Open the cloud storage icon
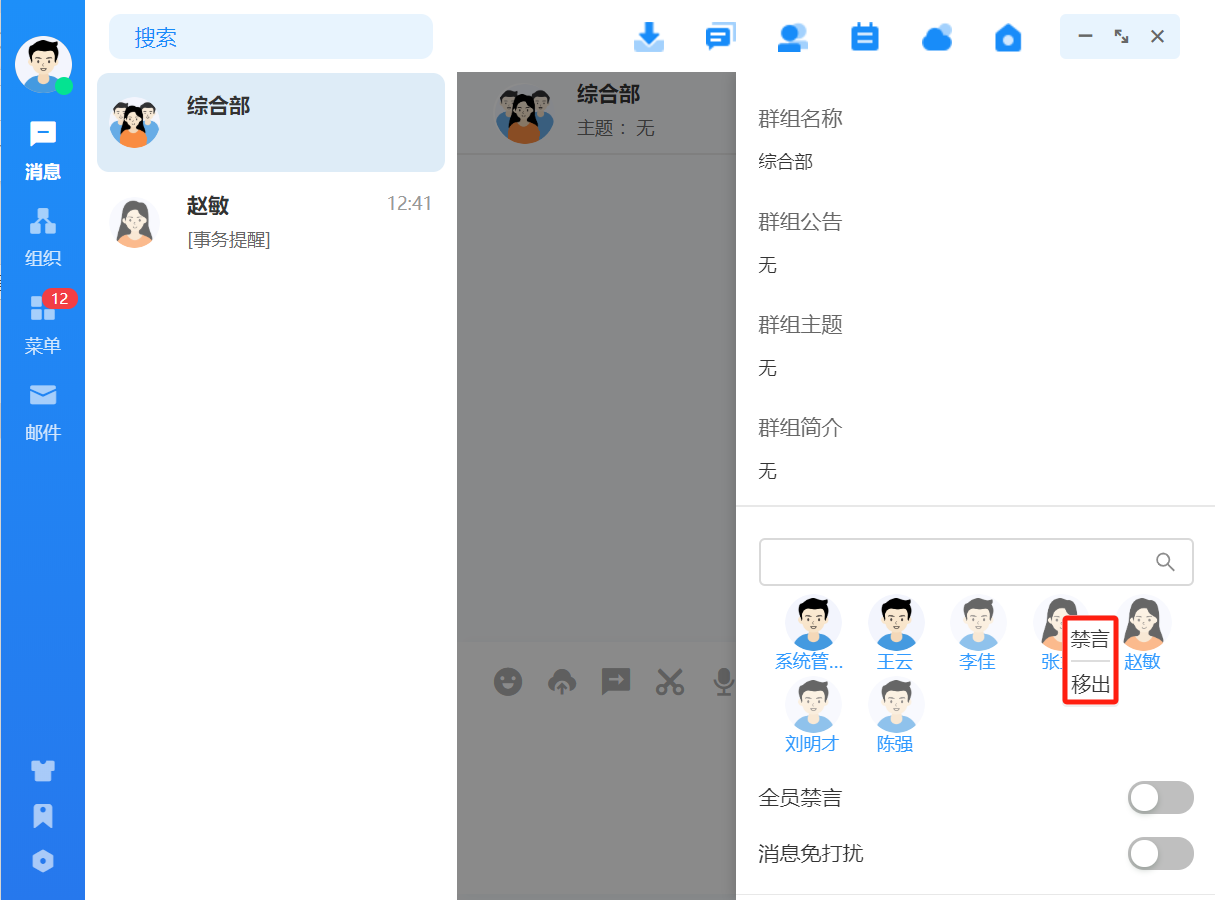This screenshot has height=900, width=1215. click(x=936, y=38)
